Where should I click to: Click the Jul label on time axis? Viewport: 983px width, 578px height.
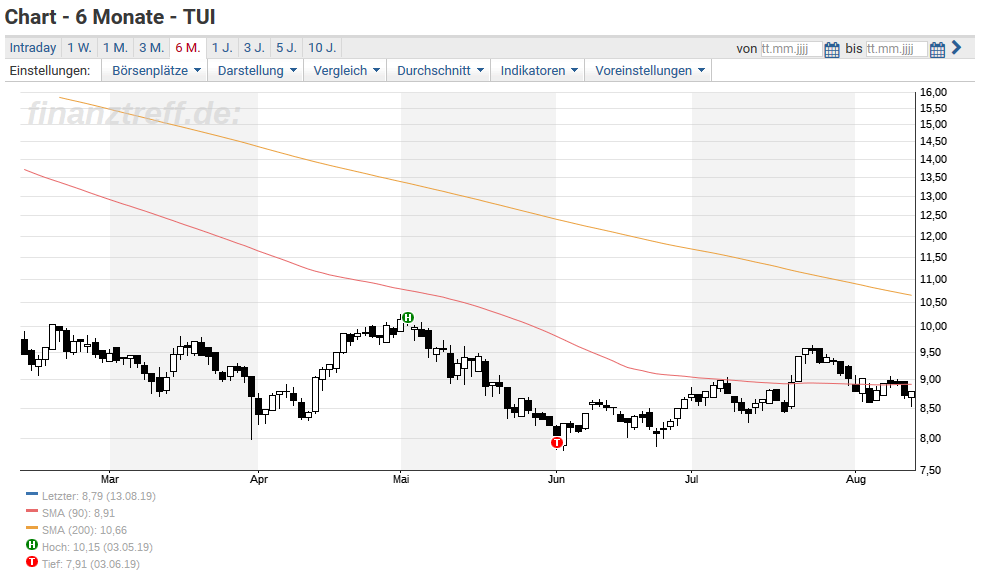coord(691,479)
